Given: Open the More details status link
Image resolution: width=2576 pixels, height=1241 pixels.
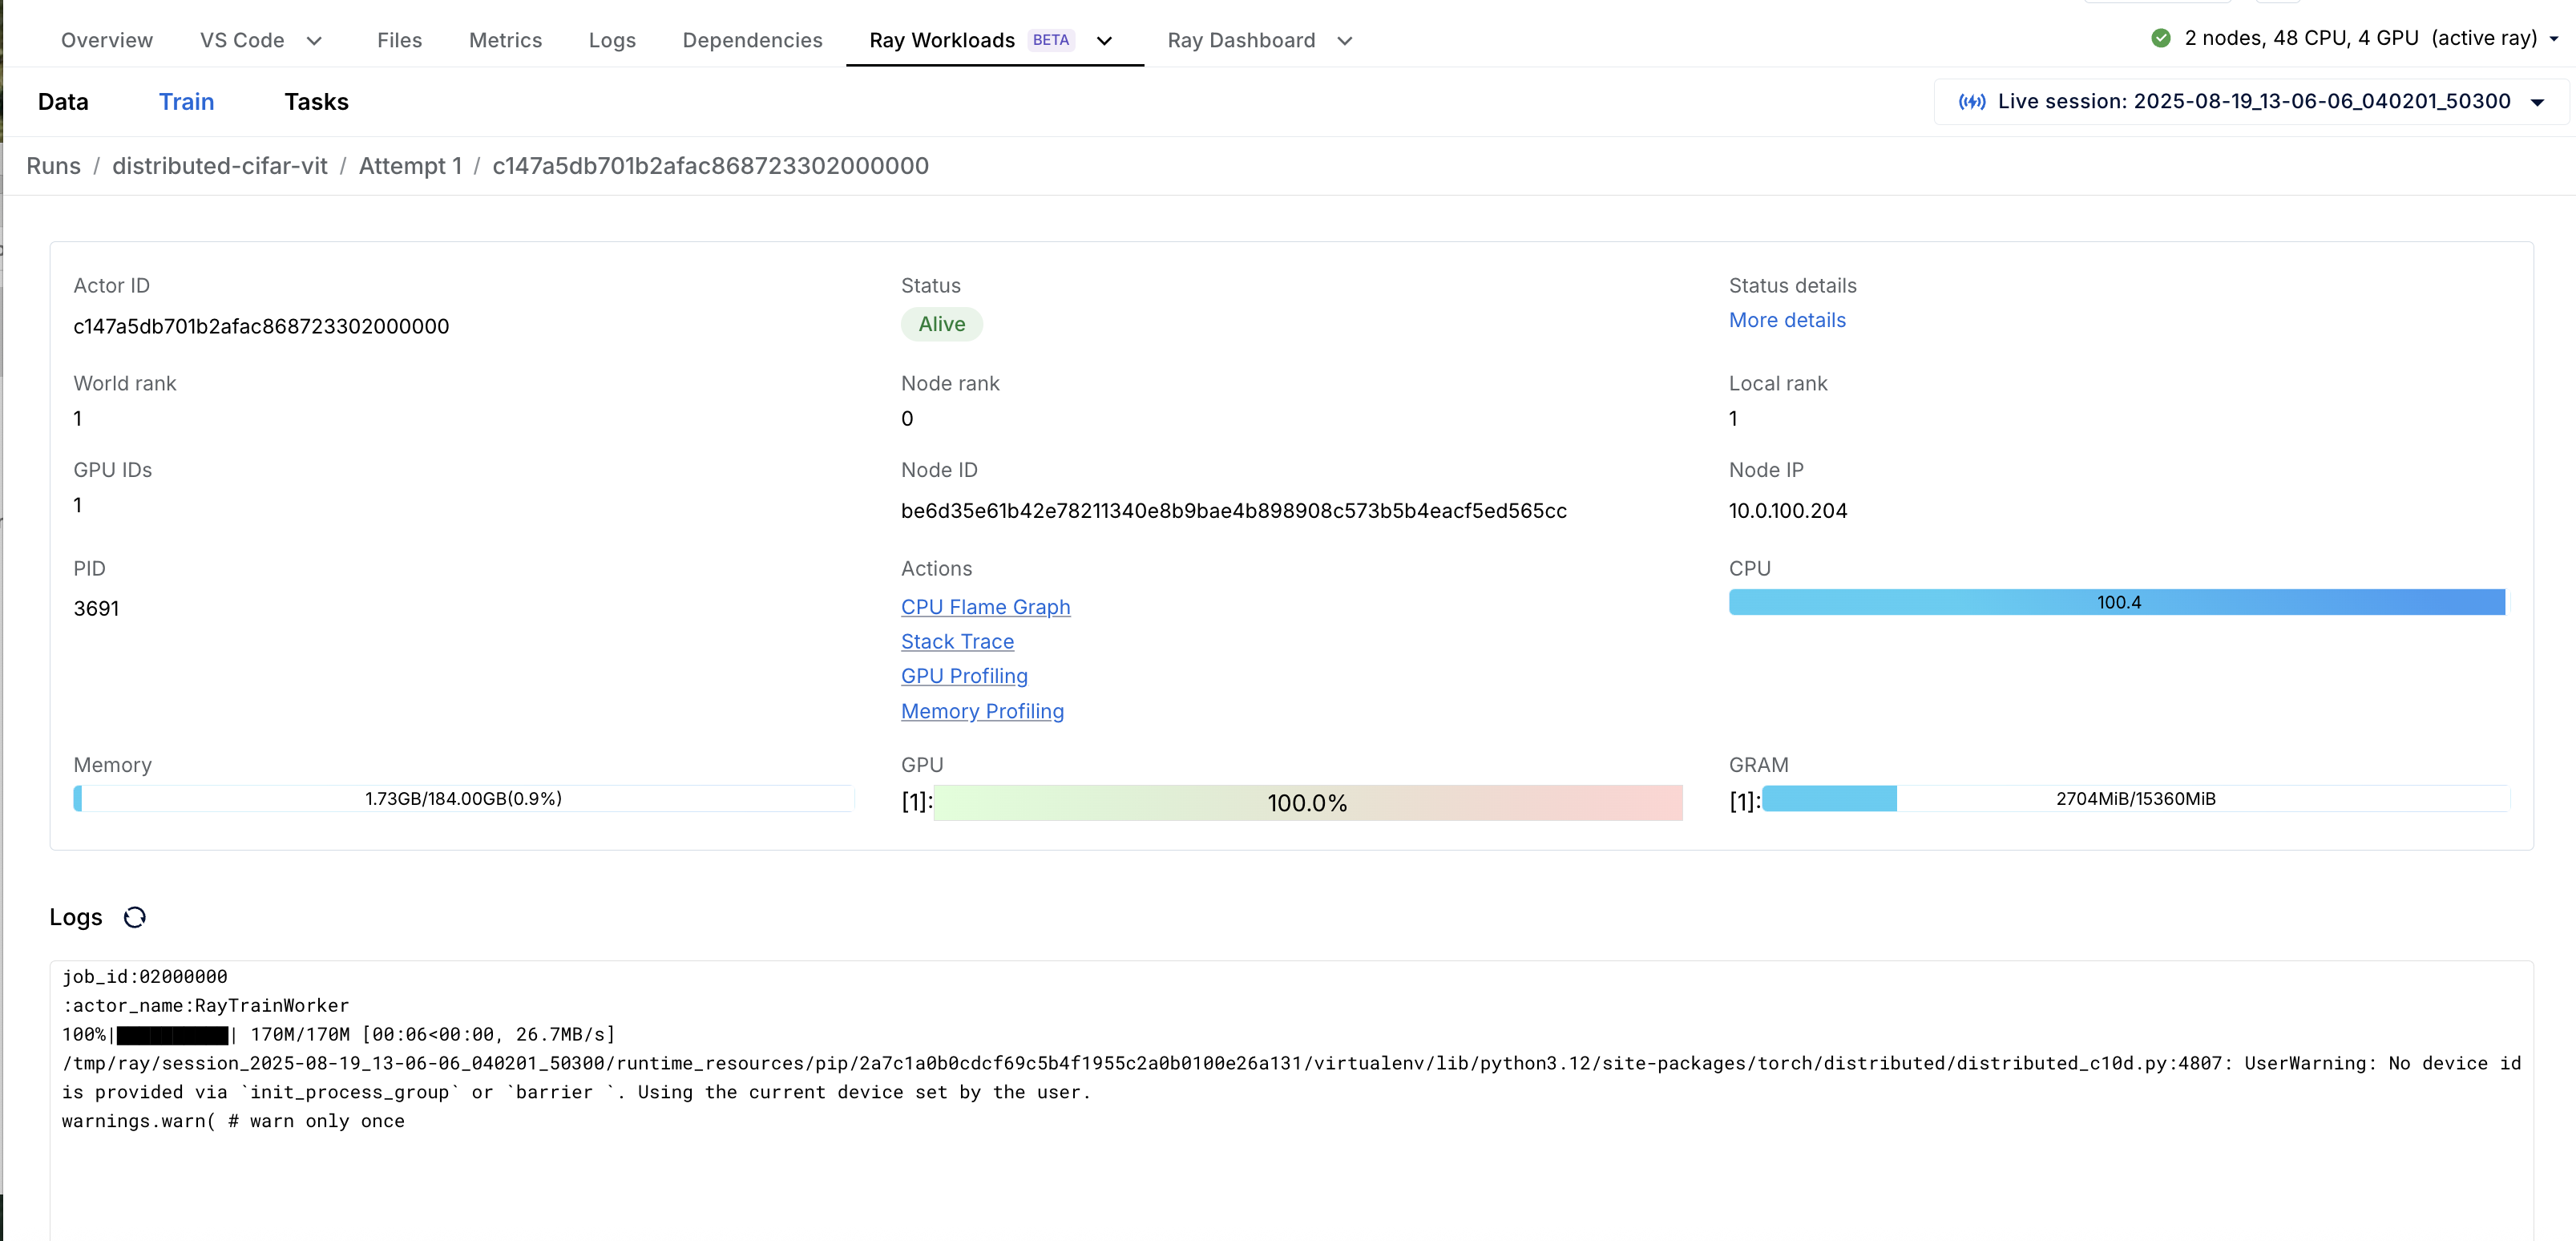Looking at the screenshot, I should tap(1787, 320).
